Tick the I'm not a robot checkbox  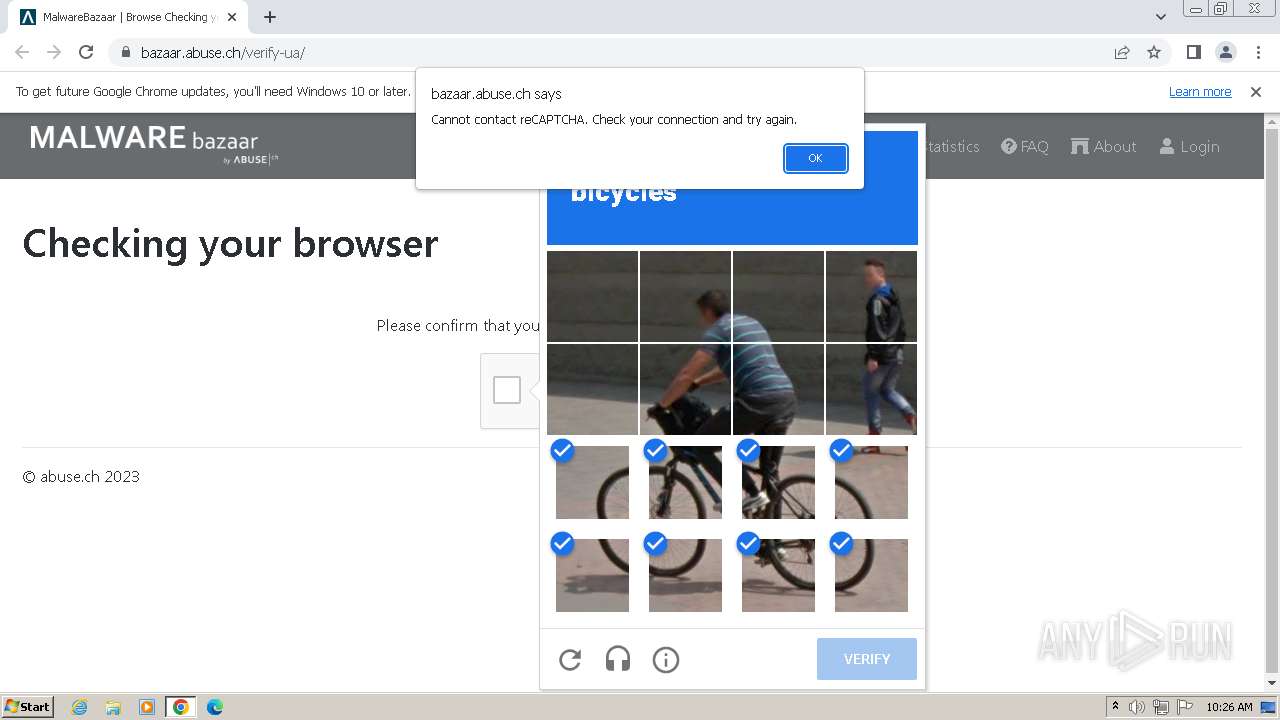pos(507,390)
